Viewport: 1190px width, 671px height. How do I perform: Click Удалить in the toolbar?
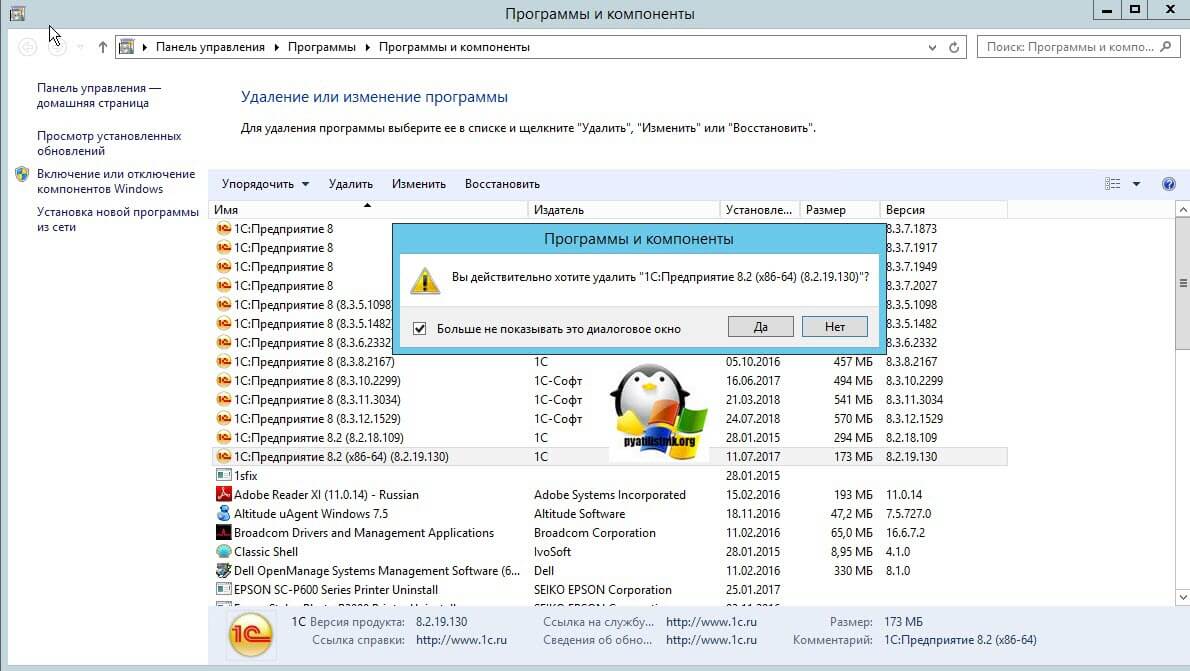coord(350,184)
